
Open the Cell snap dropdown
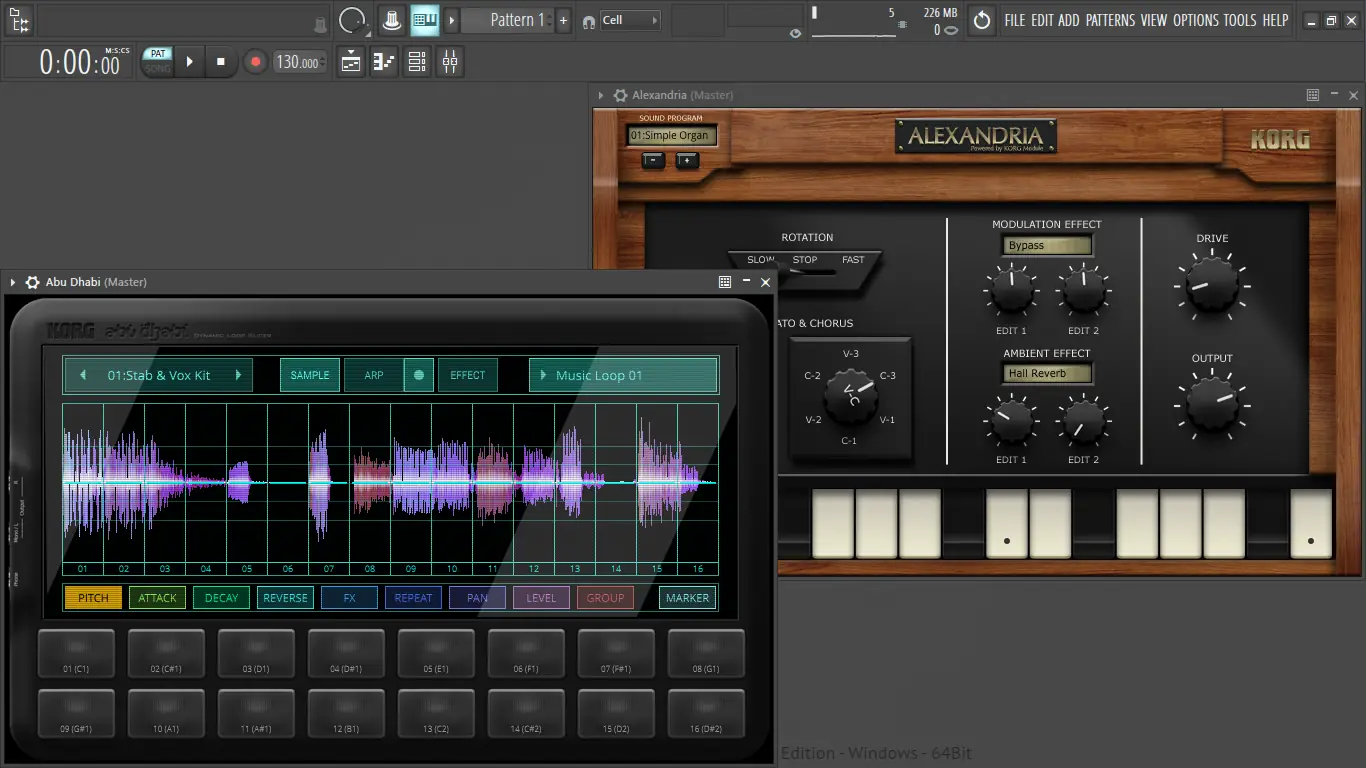(x=629, y=20)
